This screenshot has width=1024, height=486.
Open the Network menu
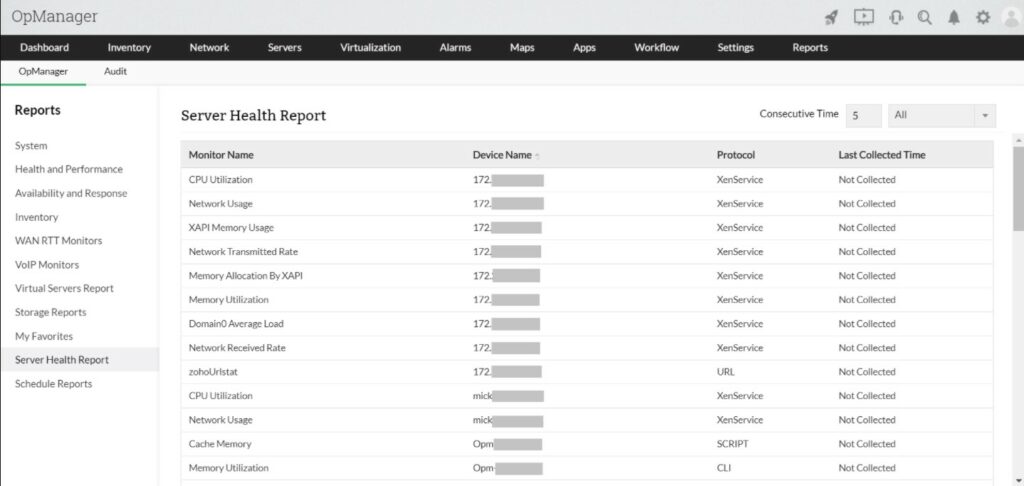209,48
